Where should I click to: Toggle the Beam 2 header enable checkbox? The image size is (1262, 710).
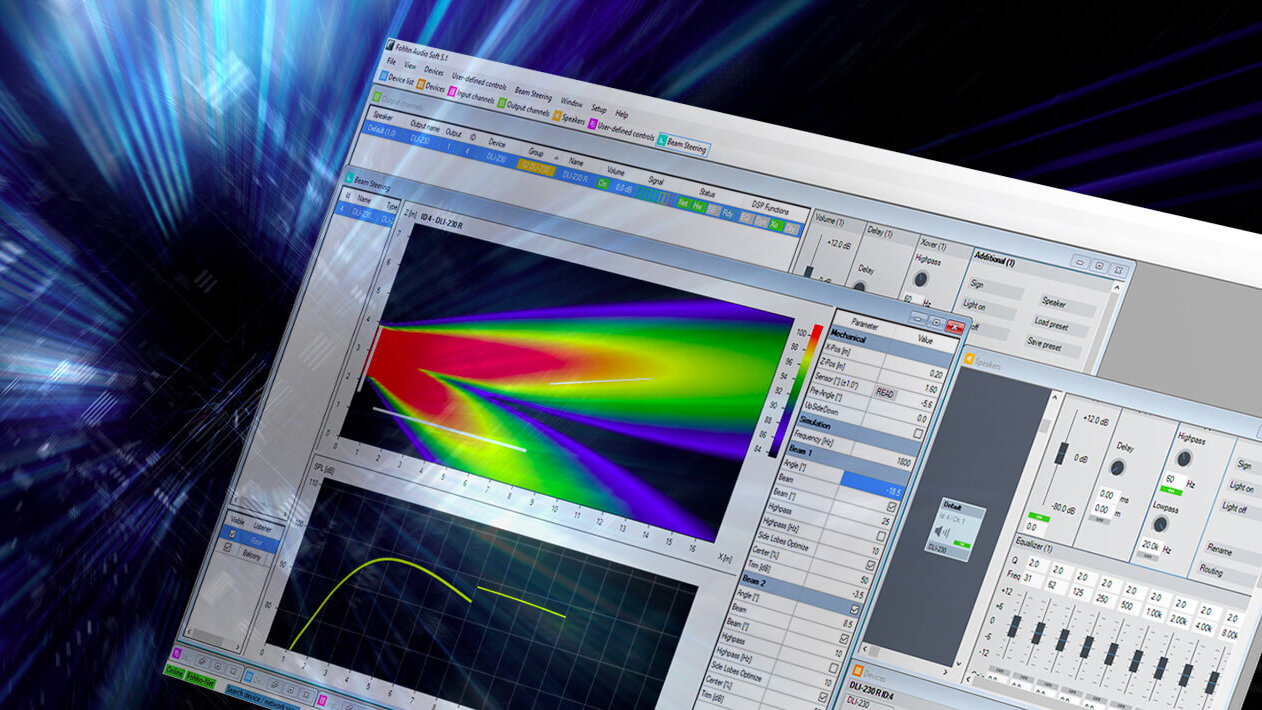[x=855, y=609]
